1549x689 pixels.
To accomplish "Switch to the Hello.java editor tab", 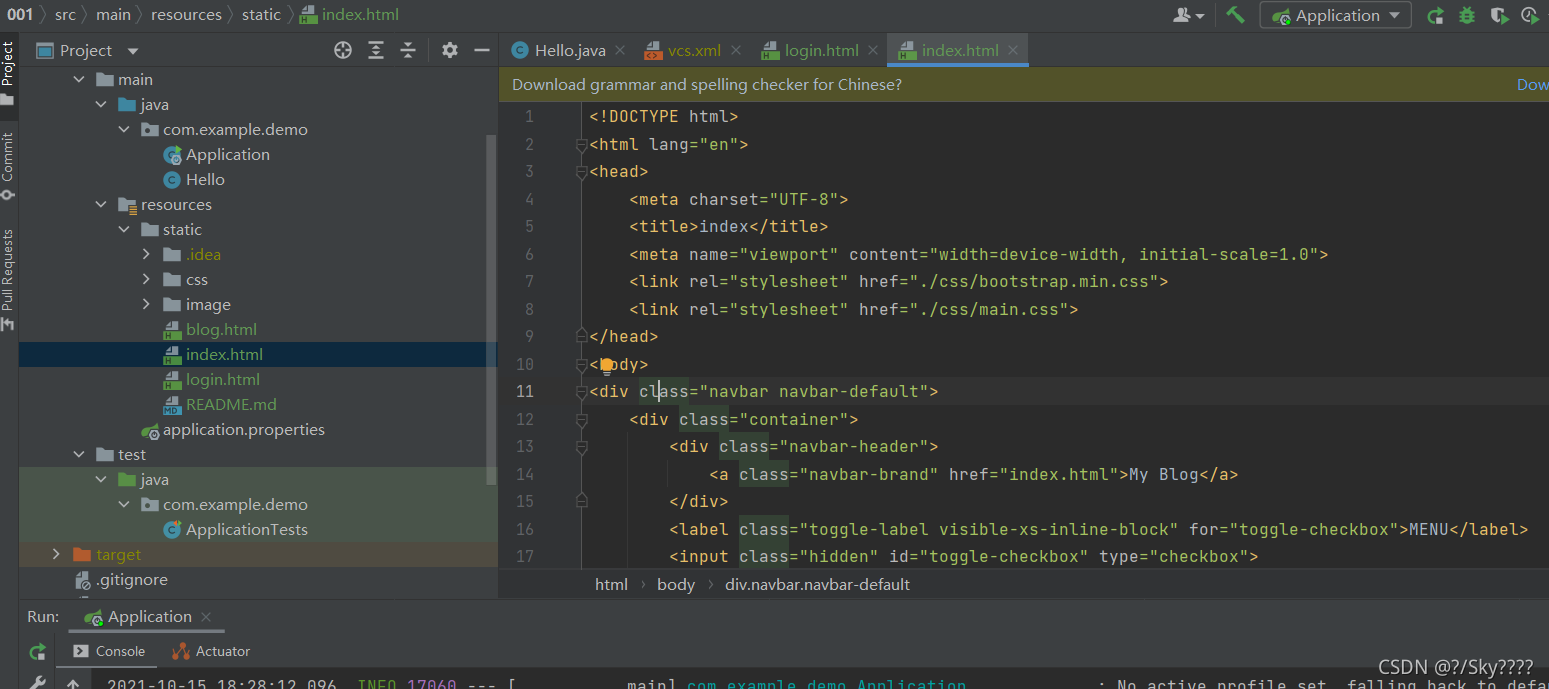I will coord(570,50).
